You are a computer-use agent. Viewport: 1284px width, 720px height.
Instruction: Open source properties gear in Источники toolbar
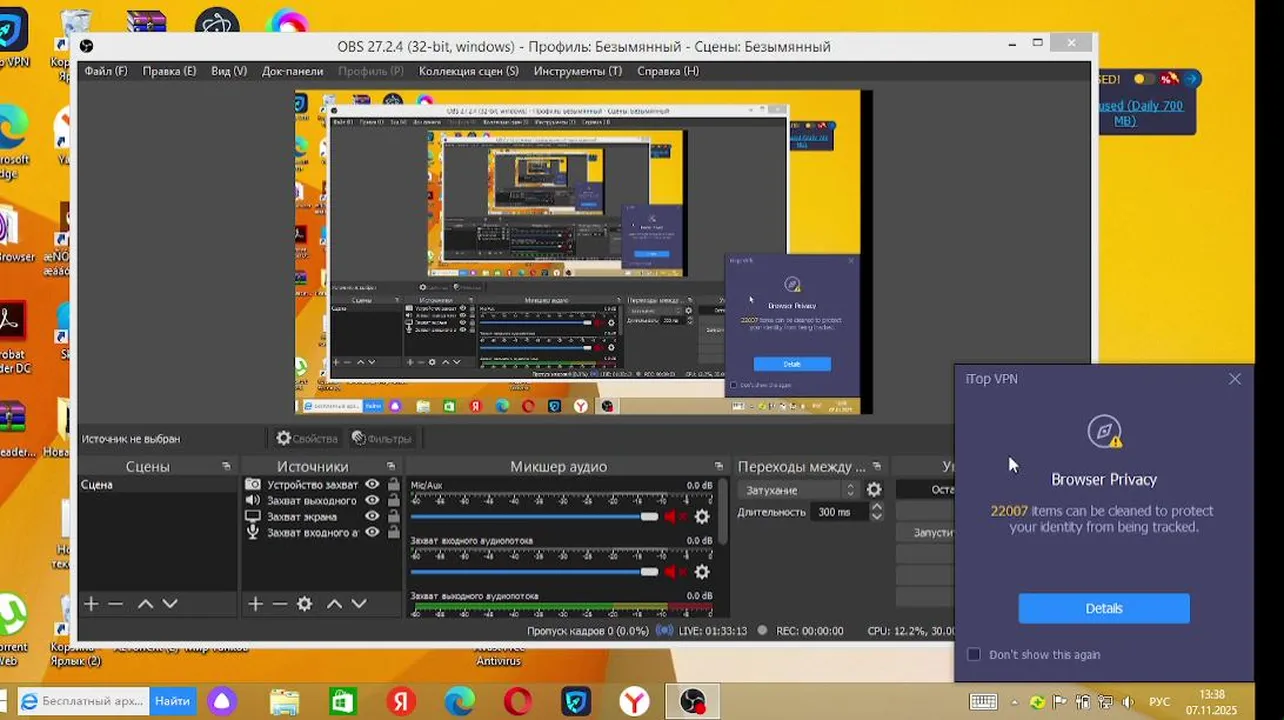[x=305, y=604]
